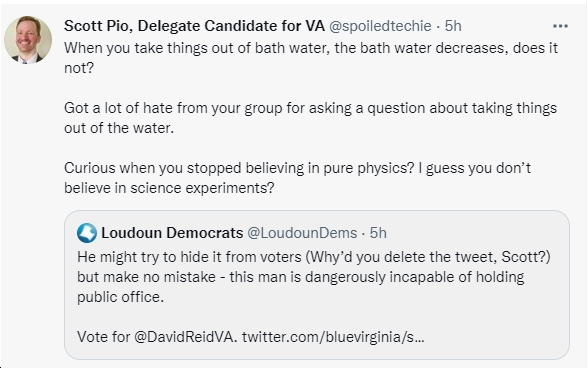Click the 'public office.' line in quote
Screen dimensions: 588x368
121,297
